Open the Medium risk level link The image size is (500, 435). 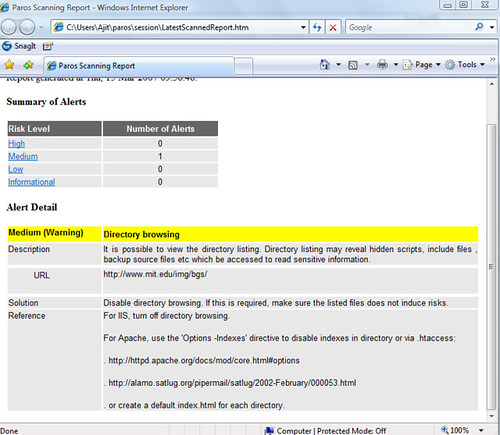click(x=23, y=156)
